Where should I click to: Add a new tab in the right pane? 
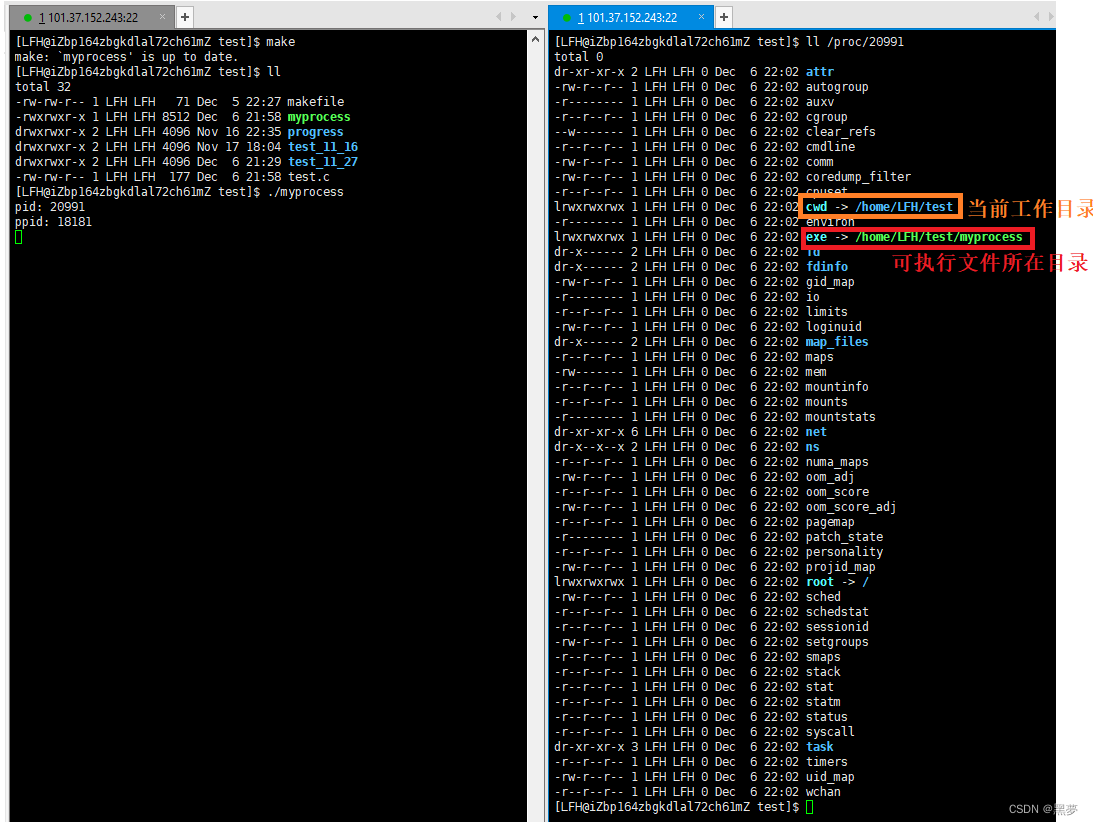coord(724,17)
